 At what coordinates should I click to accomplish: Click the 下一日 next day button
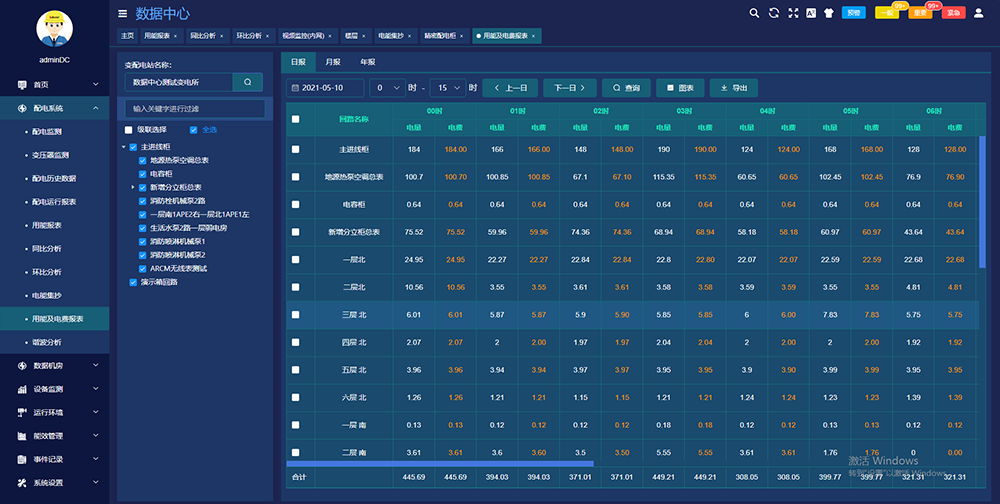tap(569, 88)
